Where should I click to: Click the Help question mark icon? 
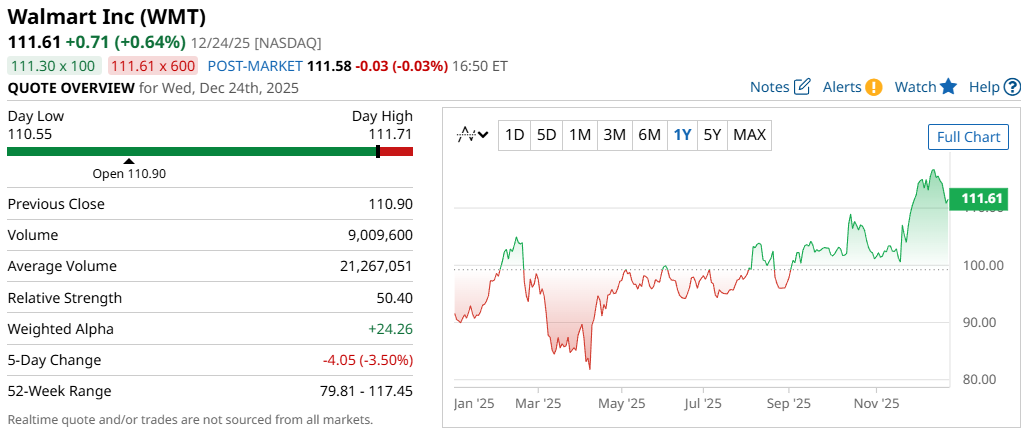coord(1013,87)
